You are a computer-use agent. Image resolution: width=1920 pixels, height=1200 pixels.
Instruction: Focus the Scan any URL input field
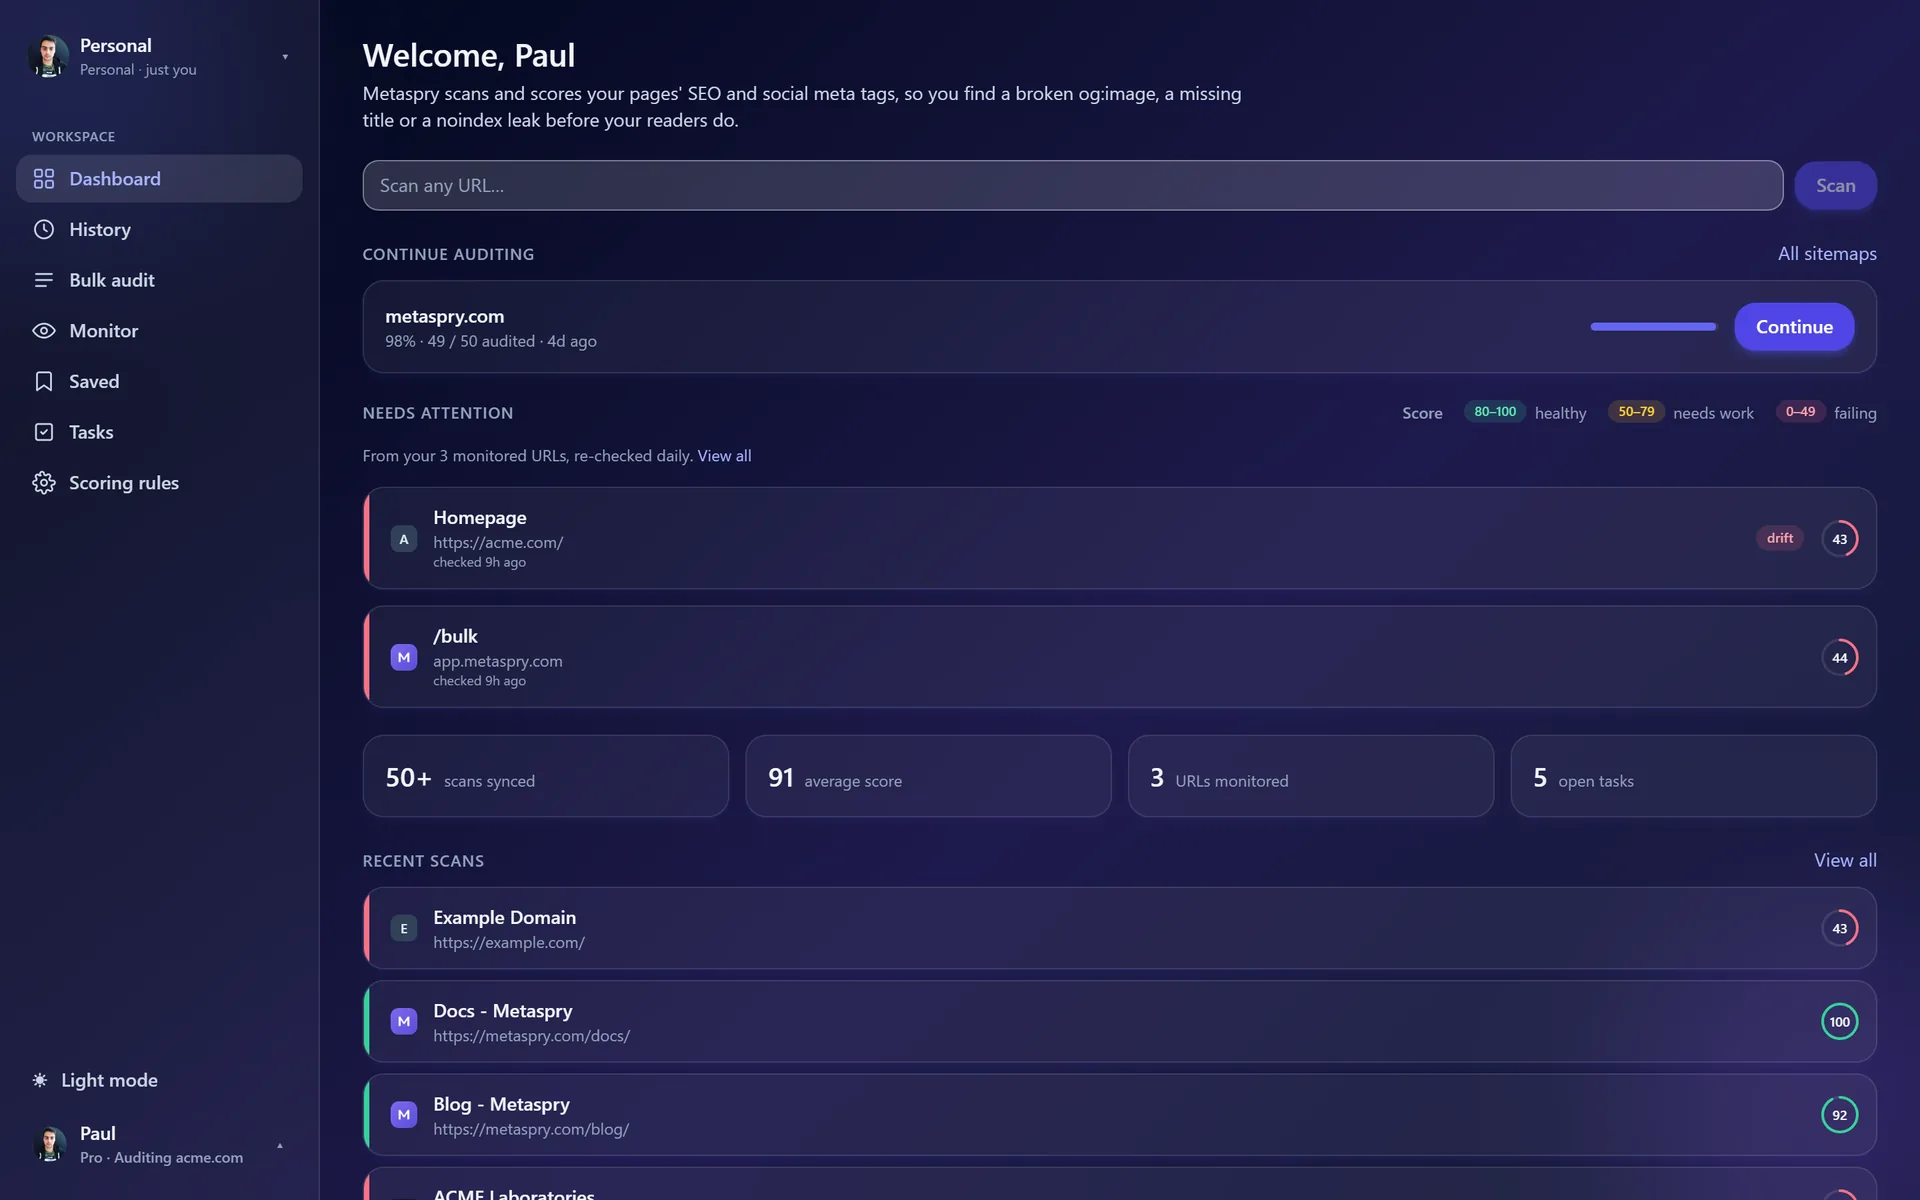1072,186
